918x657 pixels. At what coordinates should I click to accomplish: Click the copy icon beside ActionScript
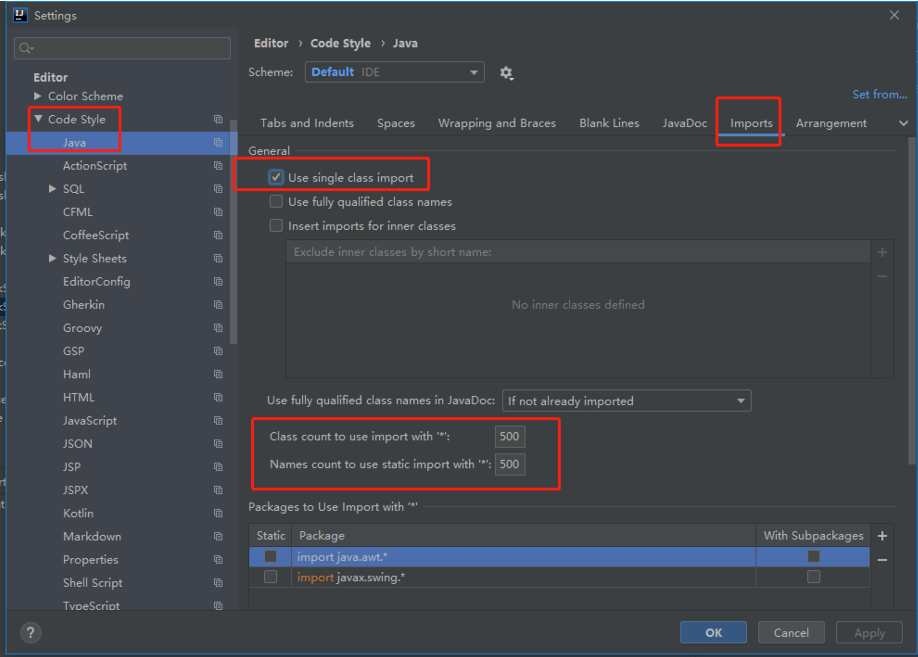point(218,166)
